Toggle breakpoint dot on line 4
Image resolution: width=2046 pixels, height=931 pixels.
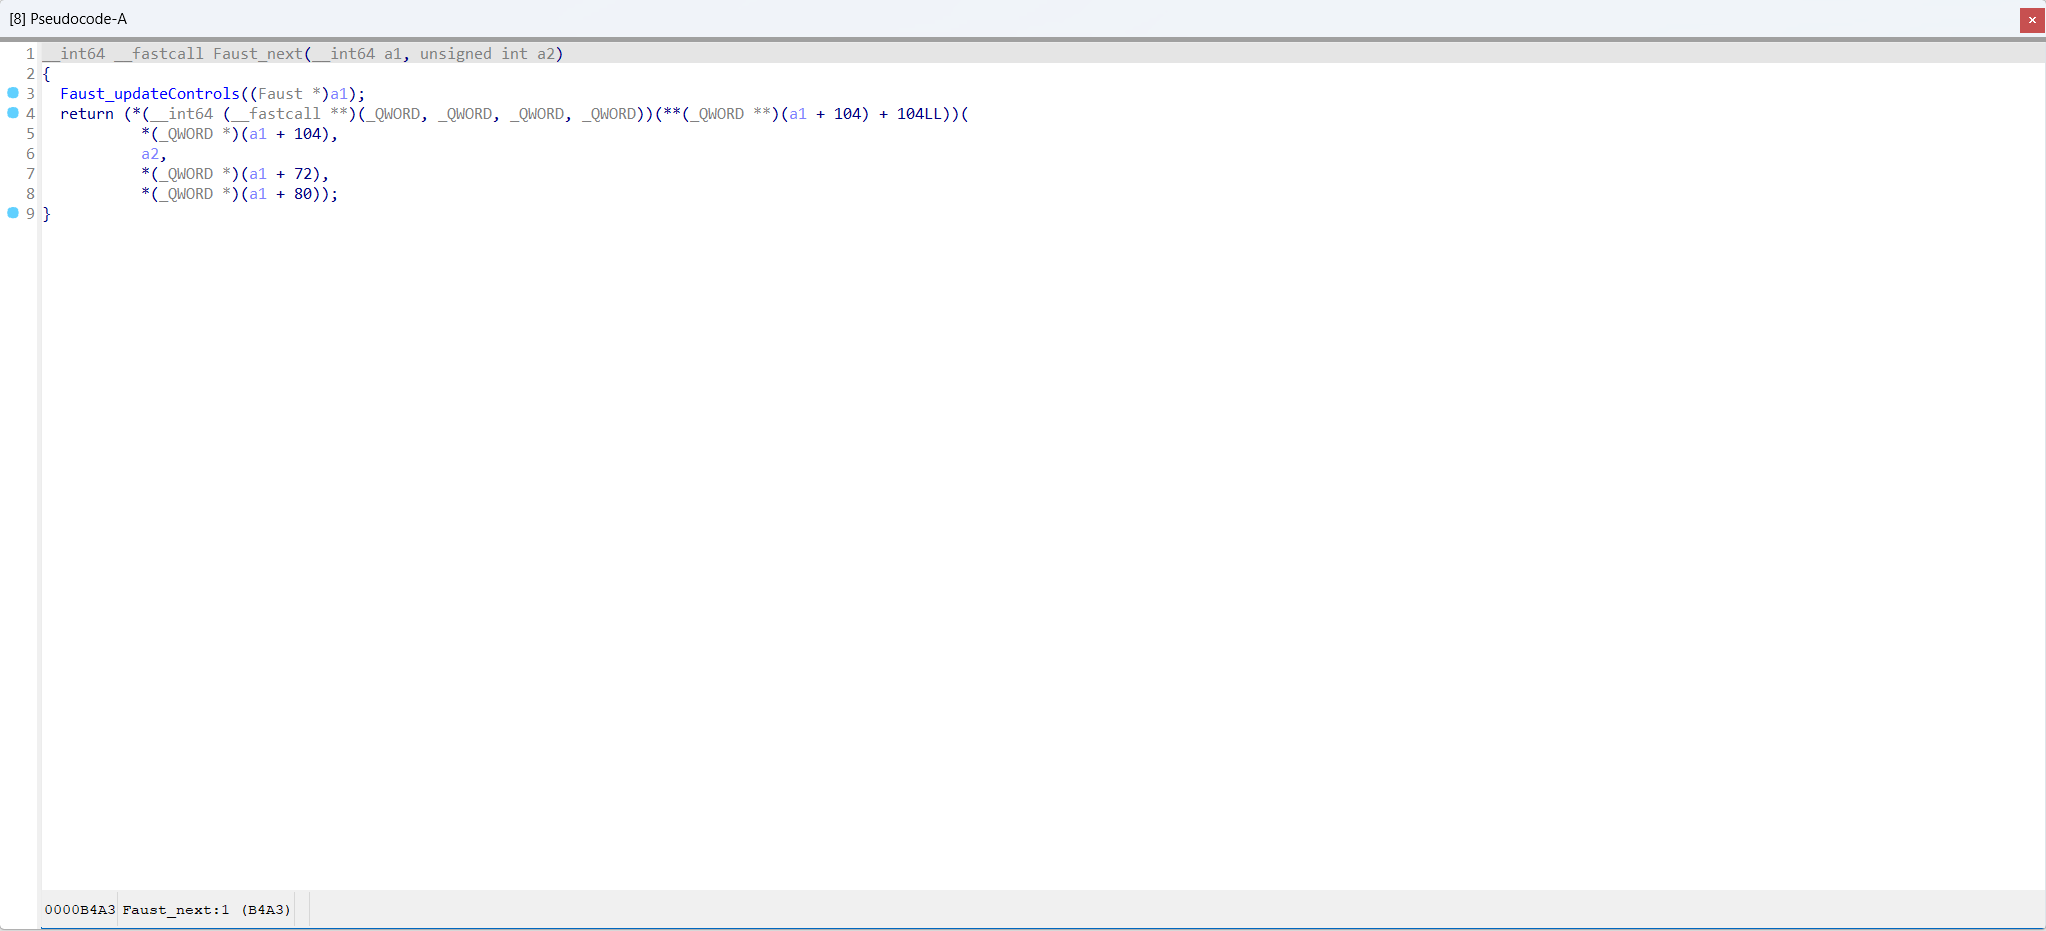click(x=13, y=113)
